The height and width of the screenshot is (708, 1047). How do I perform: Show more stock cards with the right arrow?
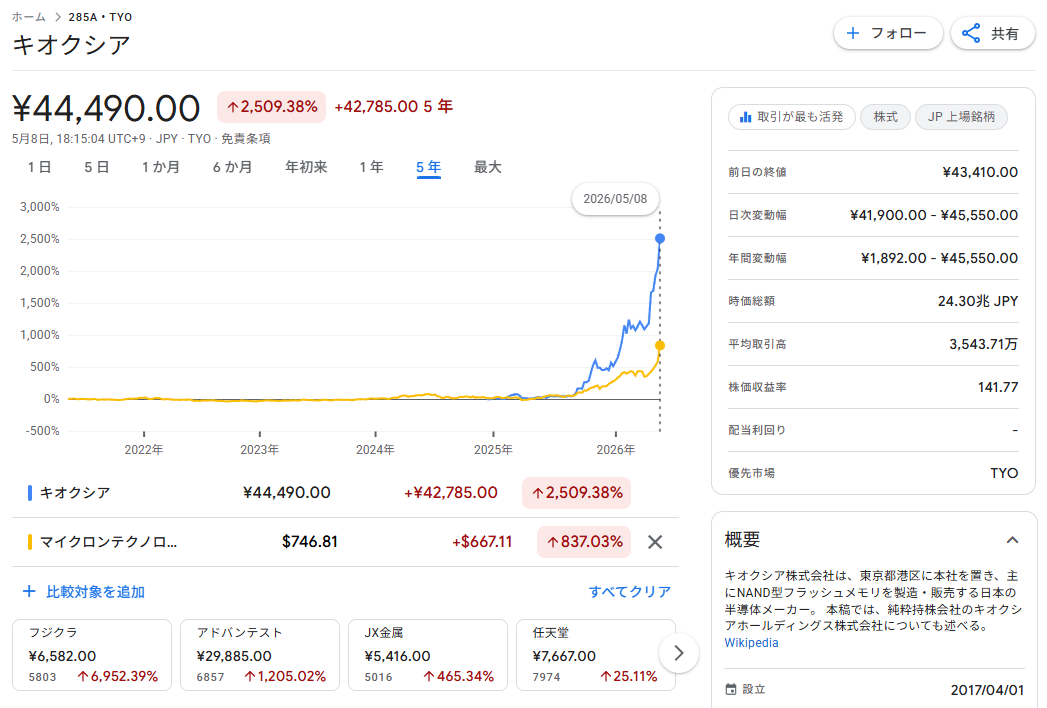[678, 653]
